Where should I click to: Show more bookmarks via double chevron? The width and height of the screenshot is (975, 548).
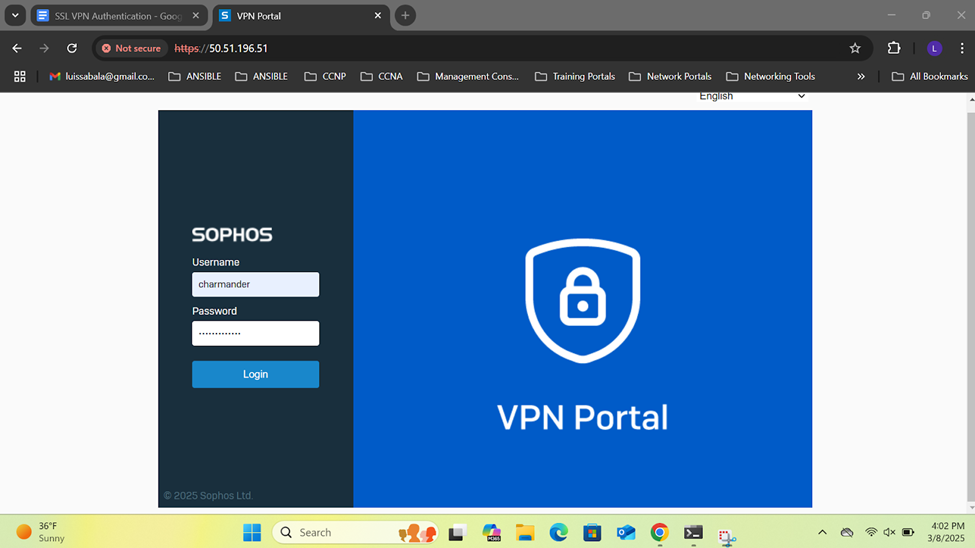tap(861, 77)
